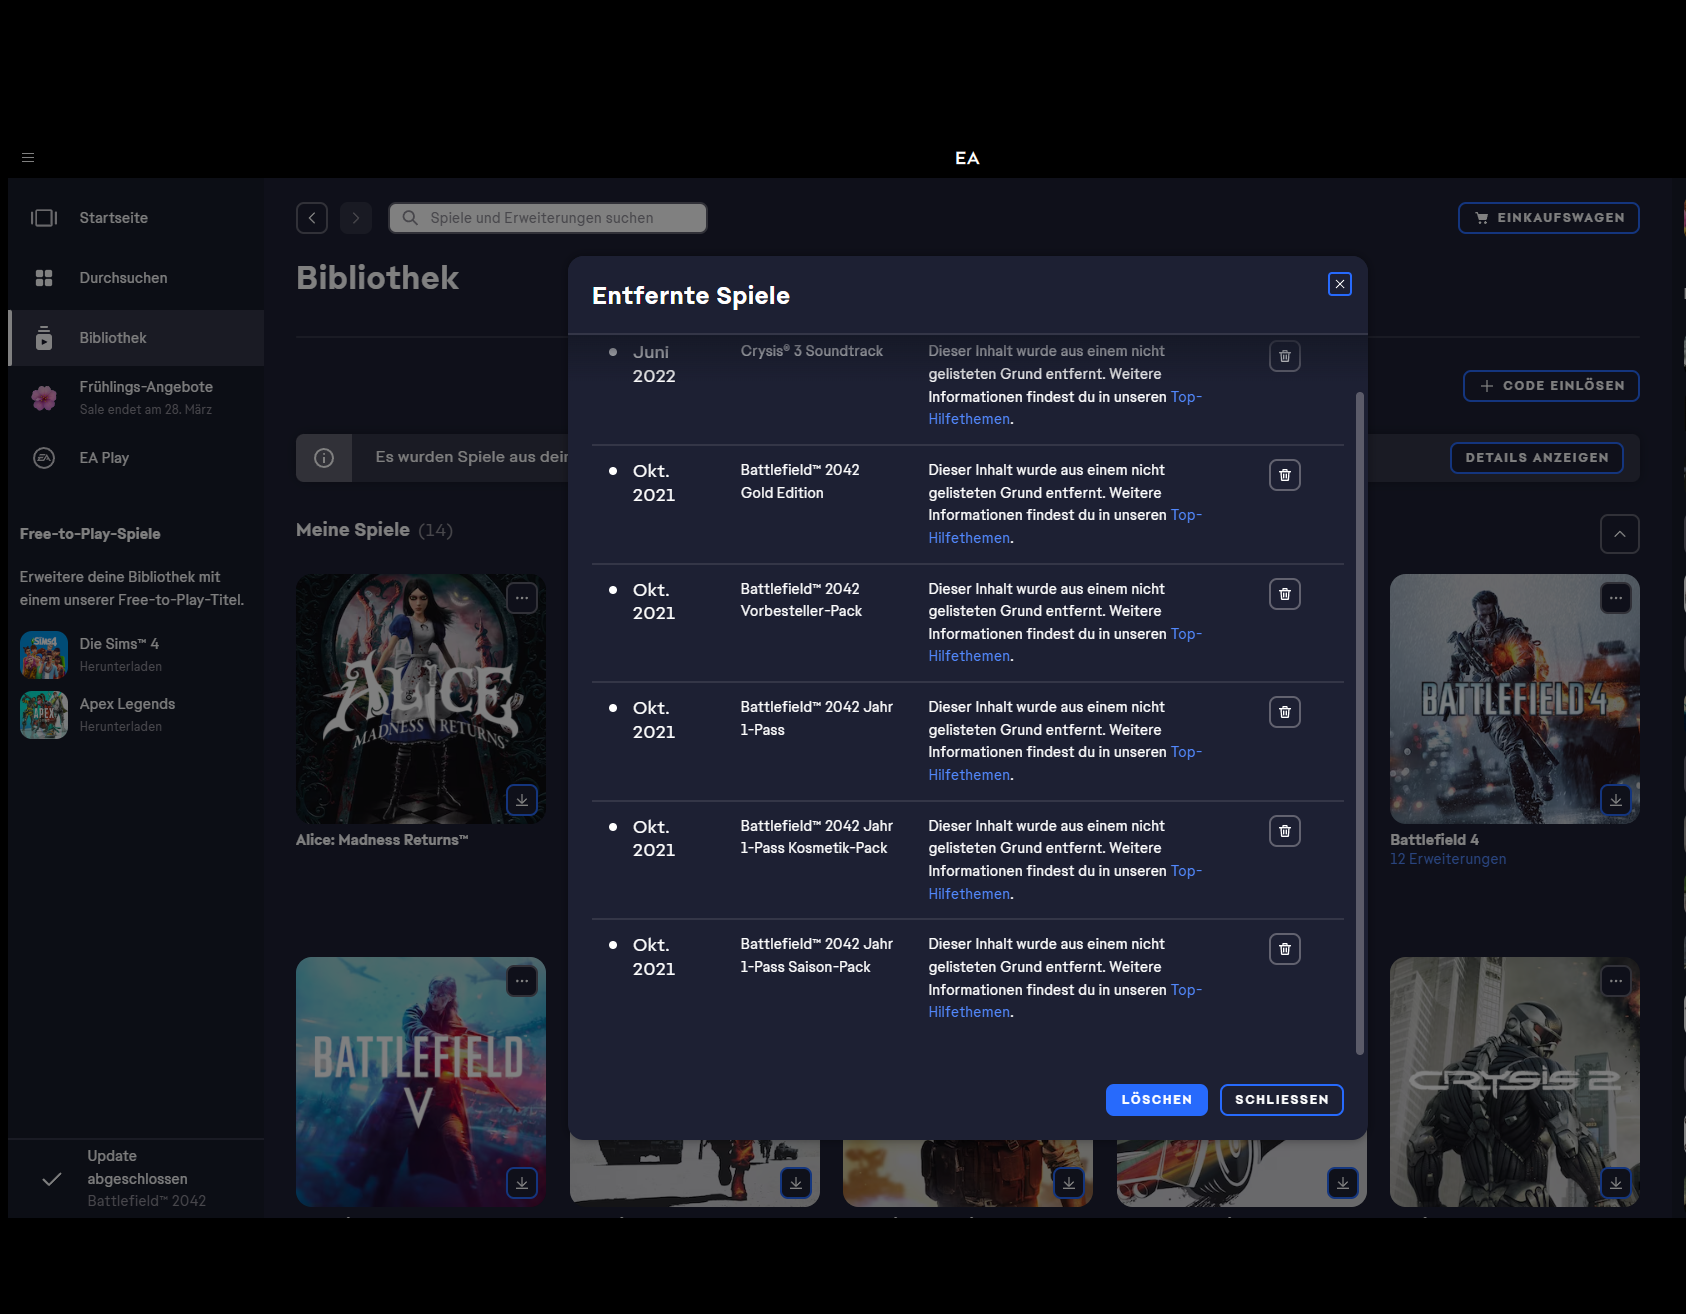Image resolution: width=1686 pixels, height=1314 pixels.
Task: Go to Startseite in the sidebar
Action: point(113,218)
